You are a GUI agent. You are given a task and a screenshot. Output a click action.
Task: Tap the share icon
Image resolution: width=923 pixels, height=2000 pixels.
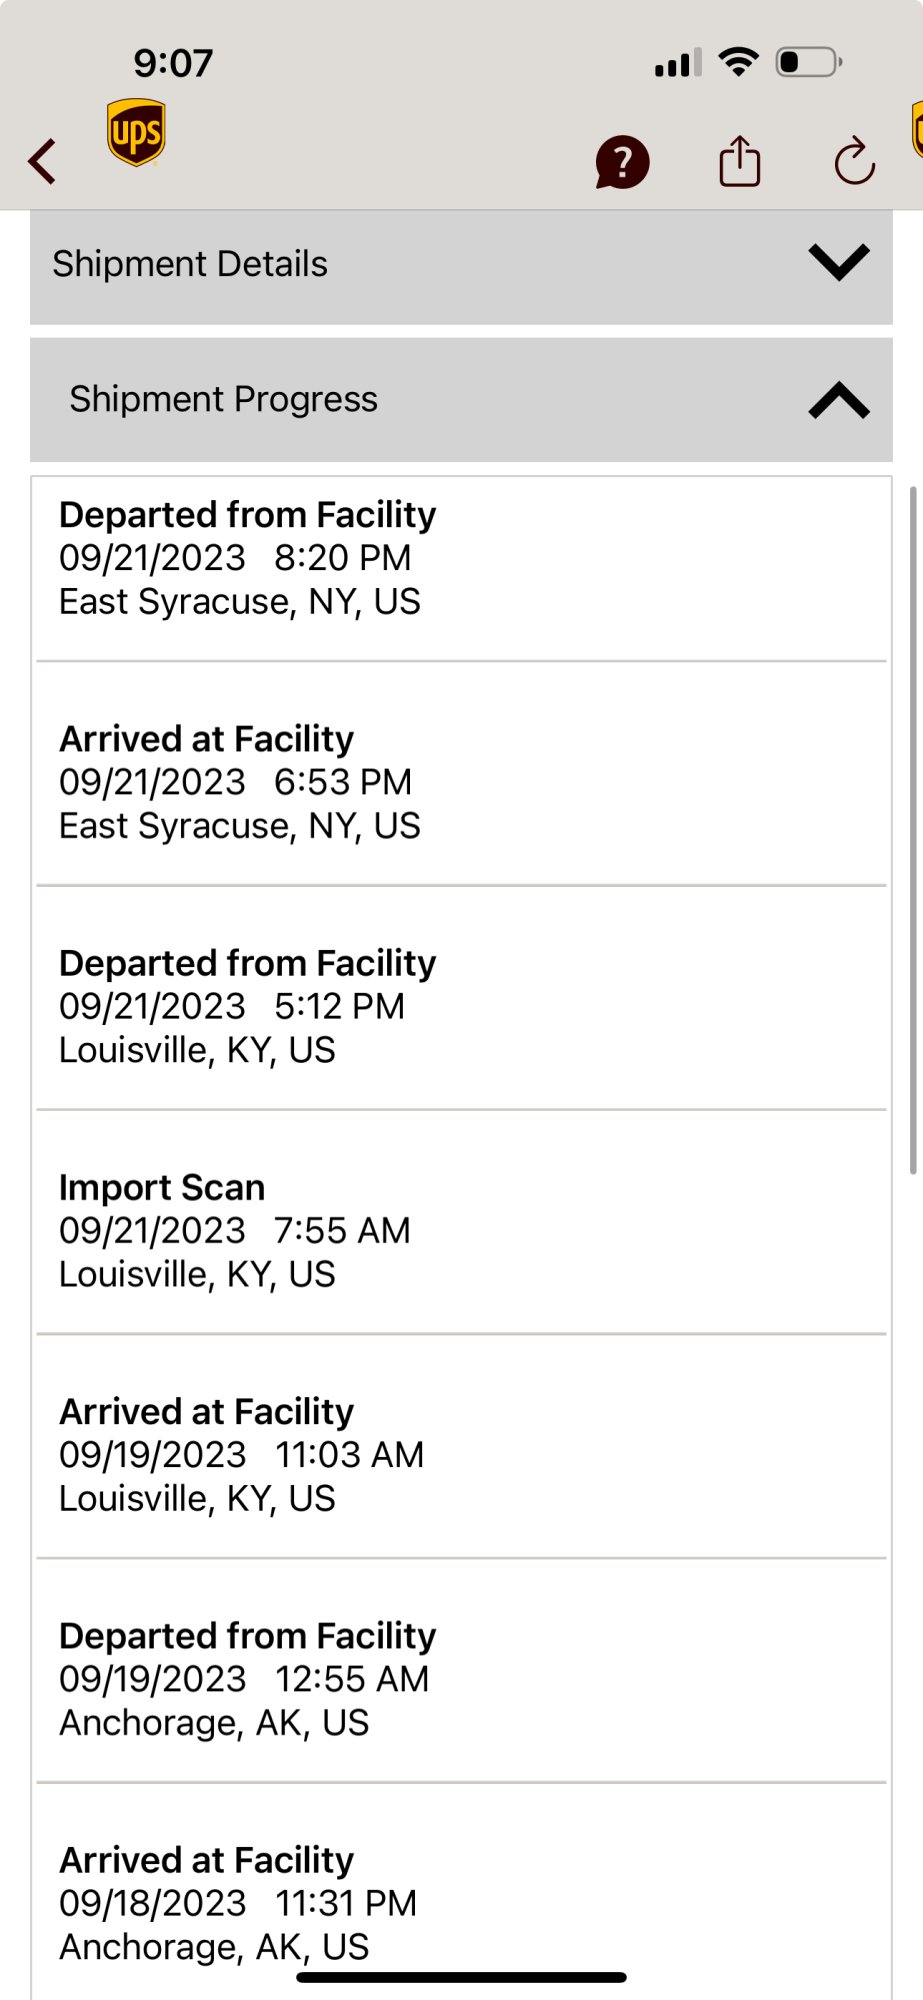(740, 161)
